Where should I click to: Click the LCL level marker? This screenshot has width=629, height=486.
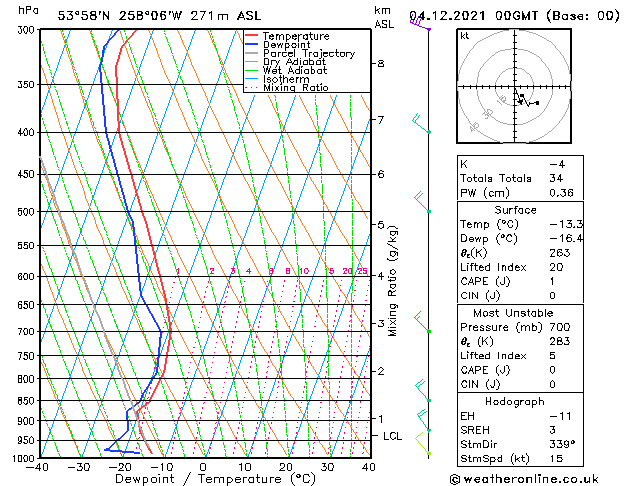(x=392, y=436)
